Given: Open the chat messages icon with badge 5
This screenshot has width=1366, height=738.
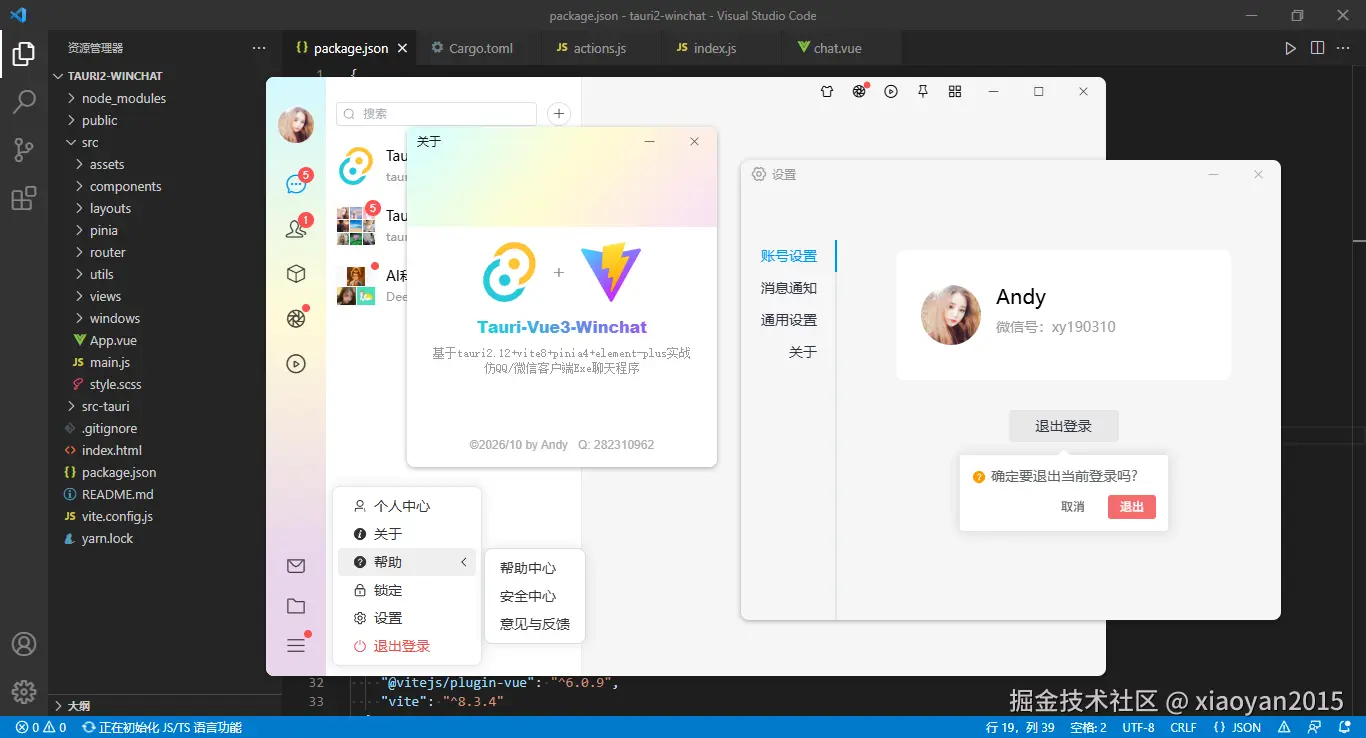Looking at the screenshot, I should 296,183.
